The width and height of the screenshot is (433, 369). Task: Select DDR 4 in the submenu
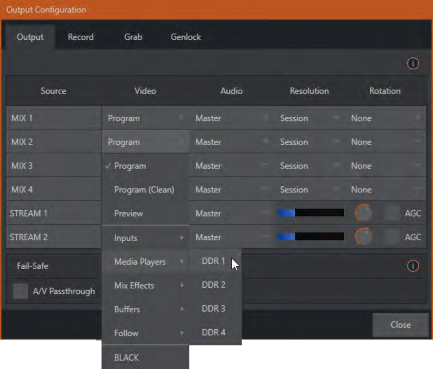pyautogui.click(x=215, y=332)
